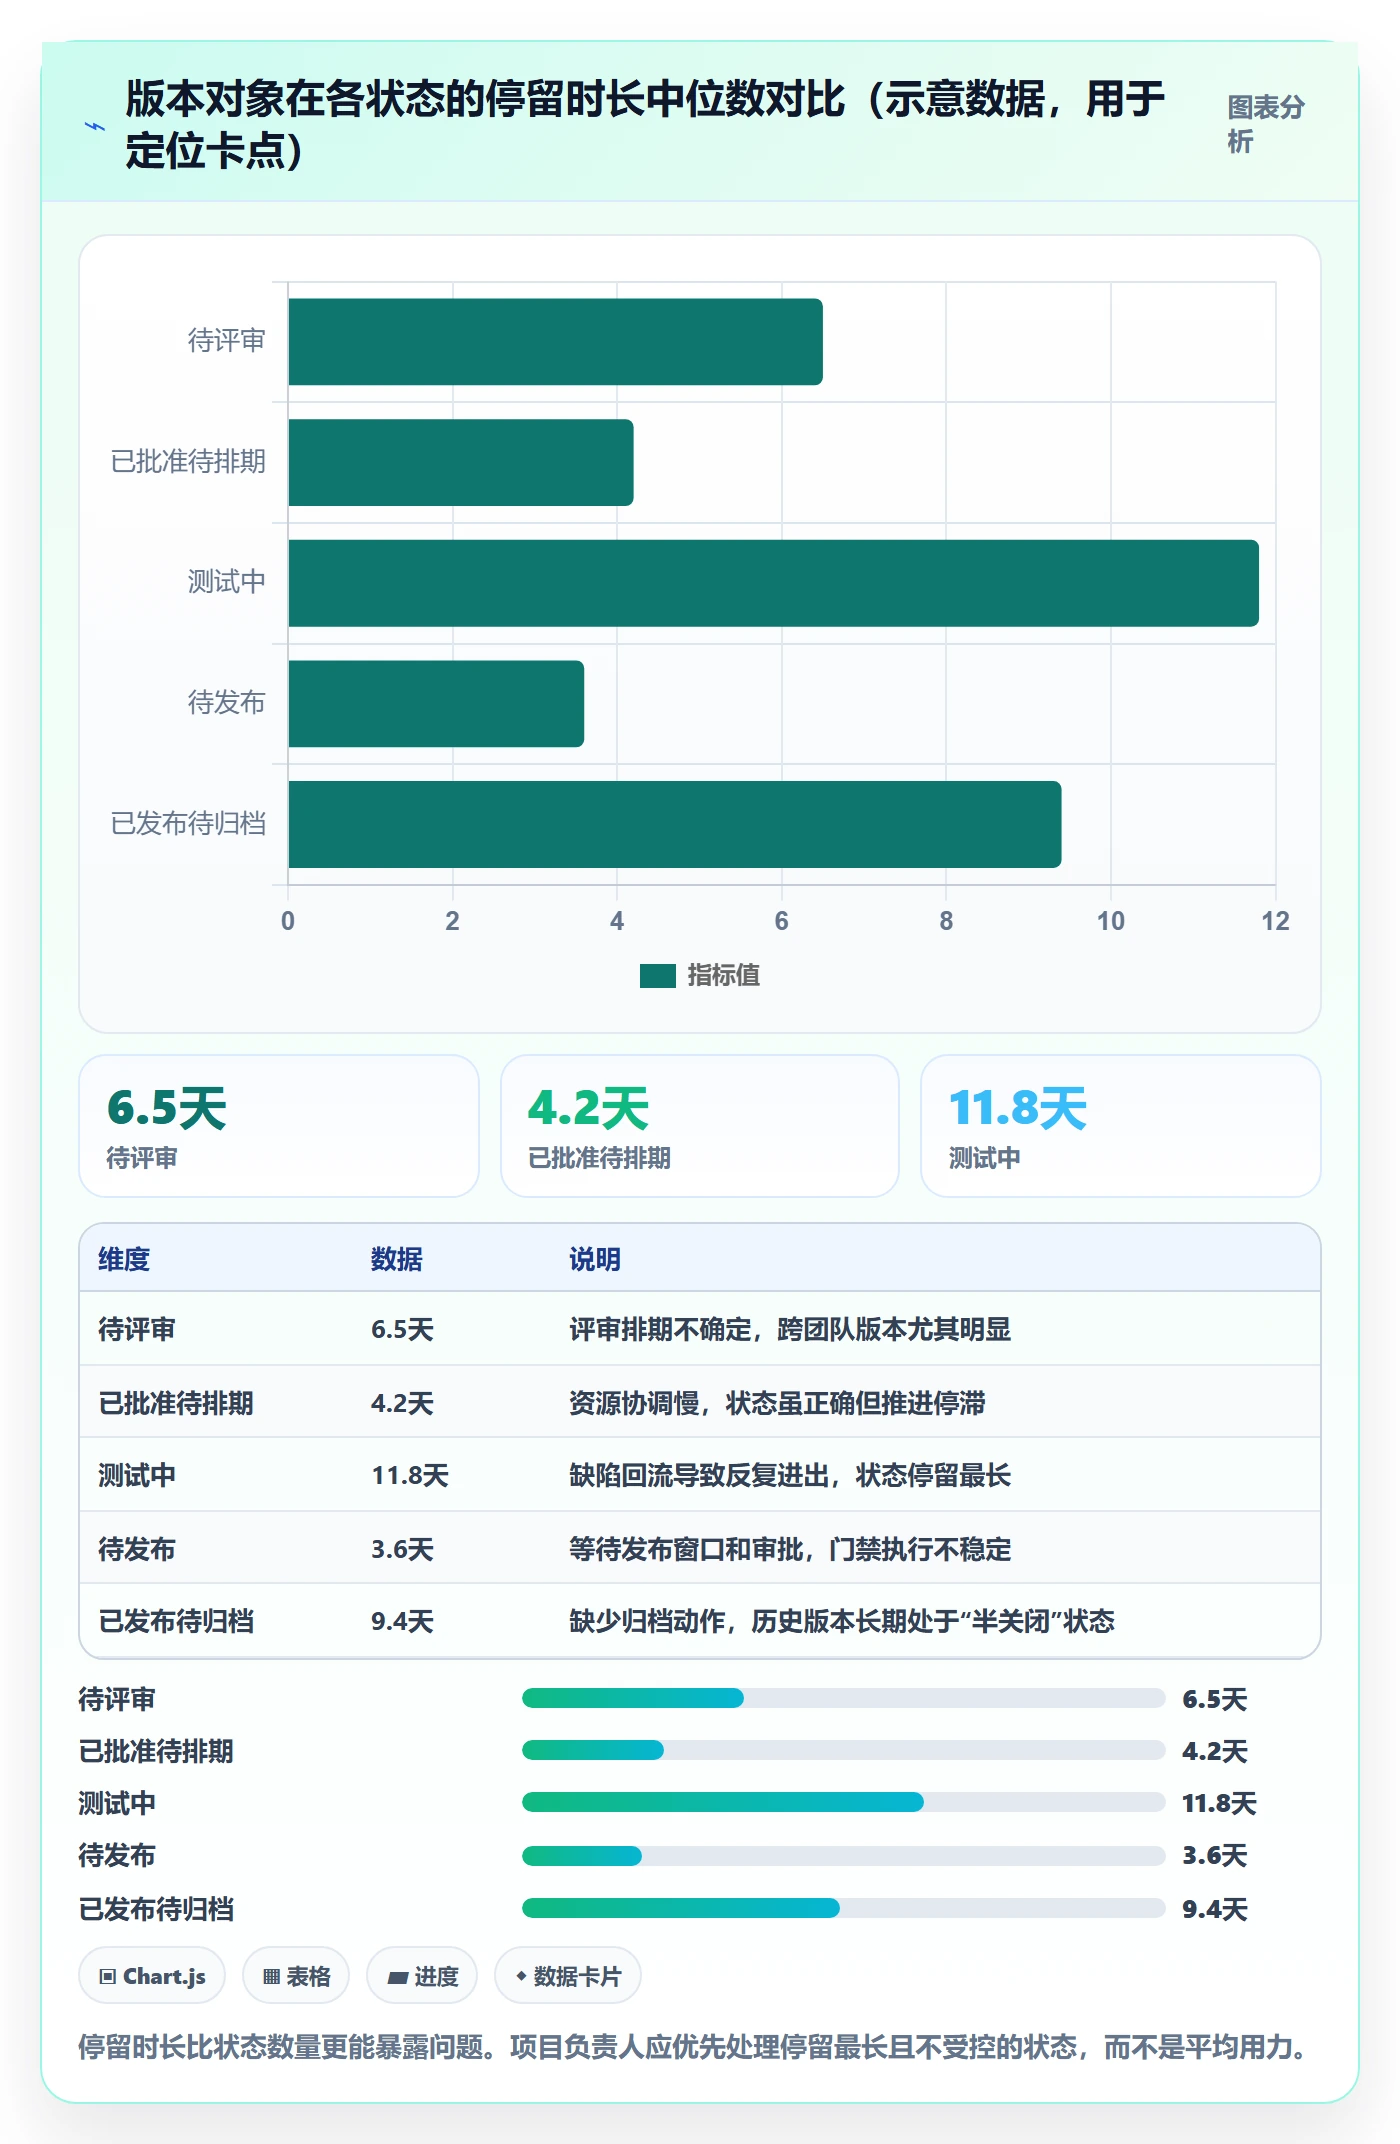Click the 已发布待归档 bar in the chart
Viewport: 1400px width, 2144px height.
pos(675,824)
